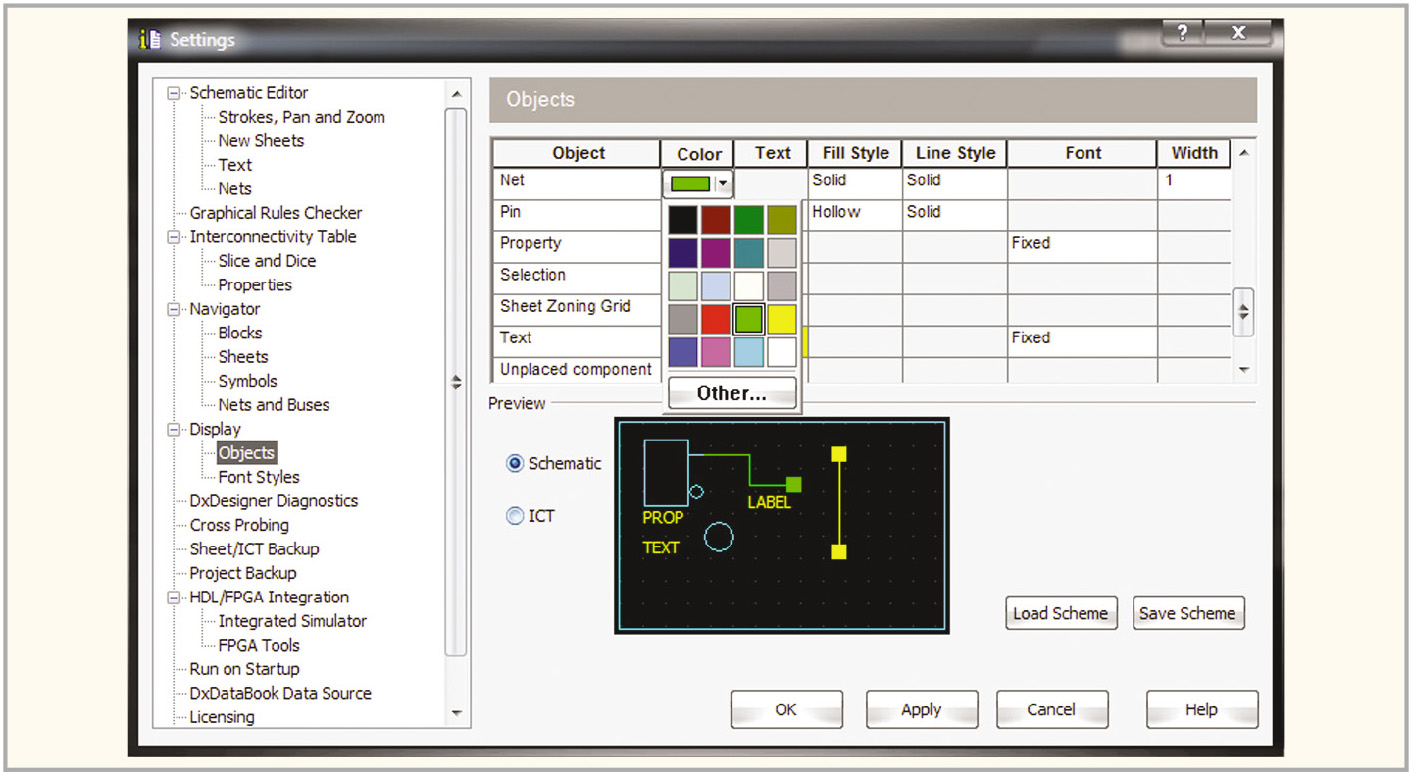Image resolution: width=1414 pixels, height=777 pixels.
Task: Collapse the Navigator tree node
Action: 176,310
